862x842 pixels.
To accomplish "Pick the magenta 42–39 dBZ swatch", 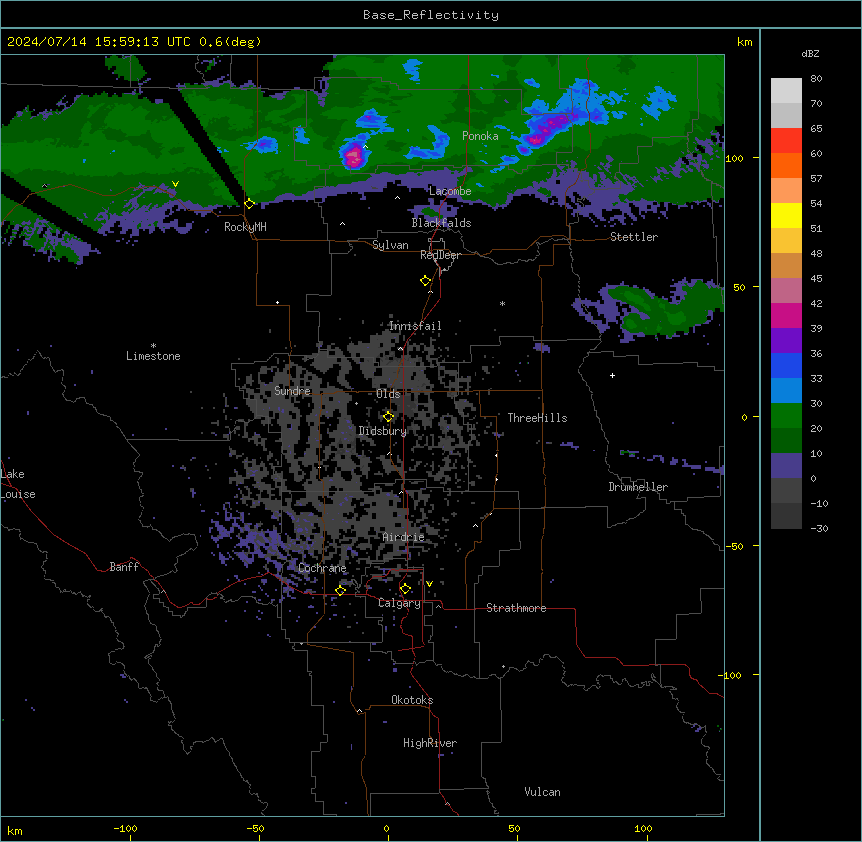I will point(786,315).
